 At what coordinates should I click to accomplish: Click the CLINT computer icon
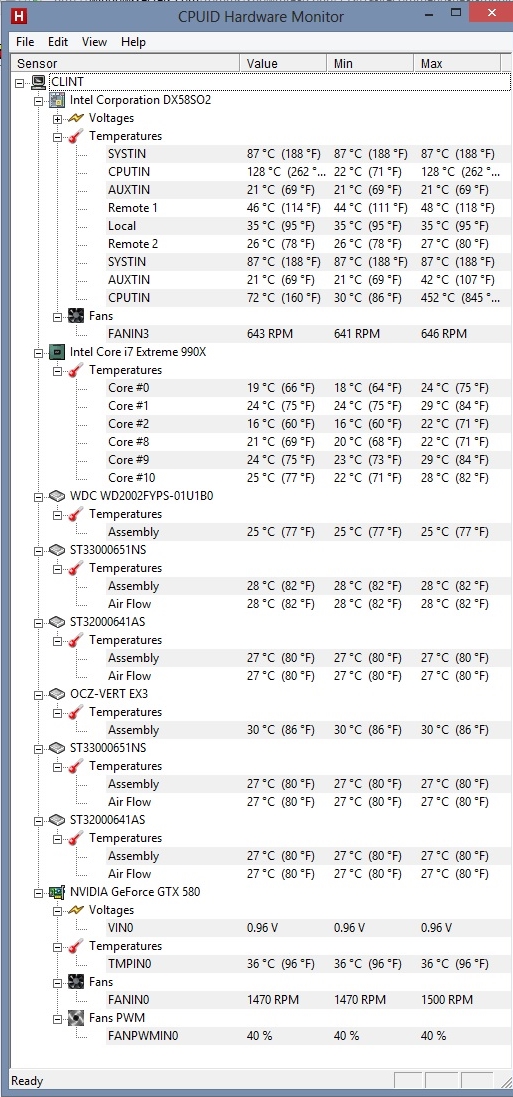click(39, 82)
